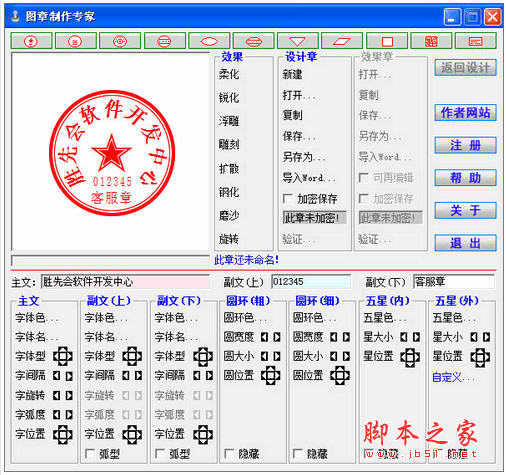
Task: Open 五星(内) 五星色 color picker
Action: click(x=385, y=318)
